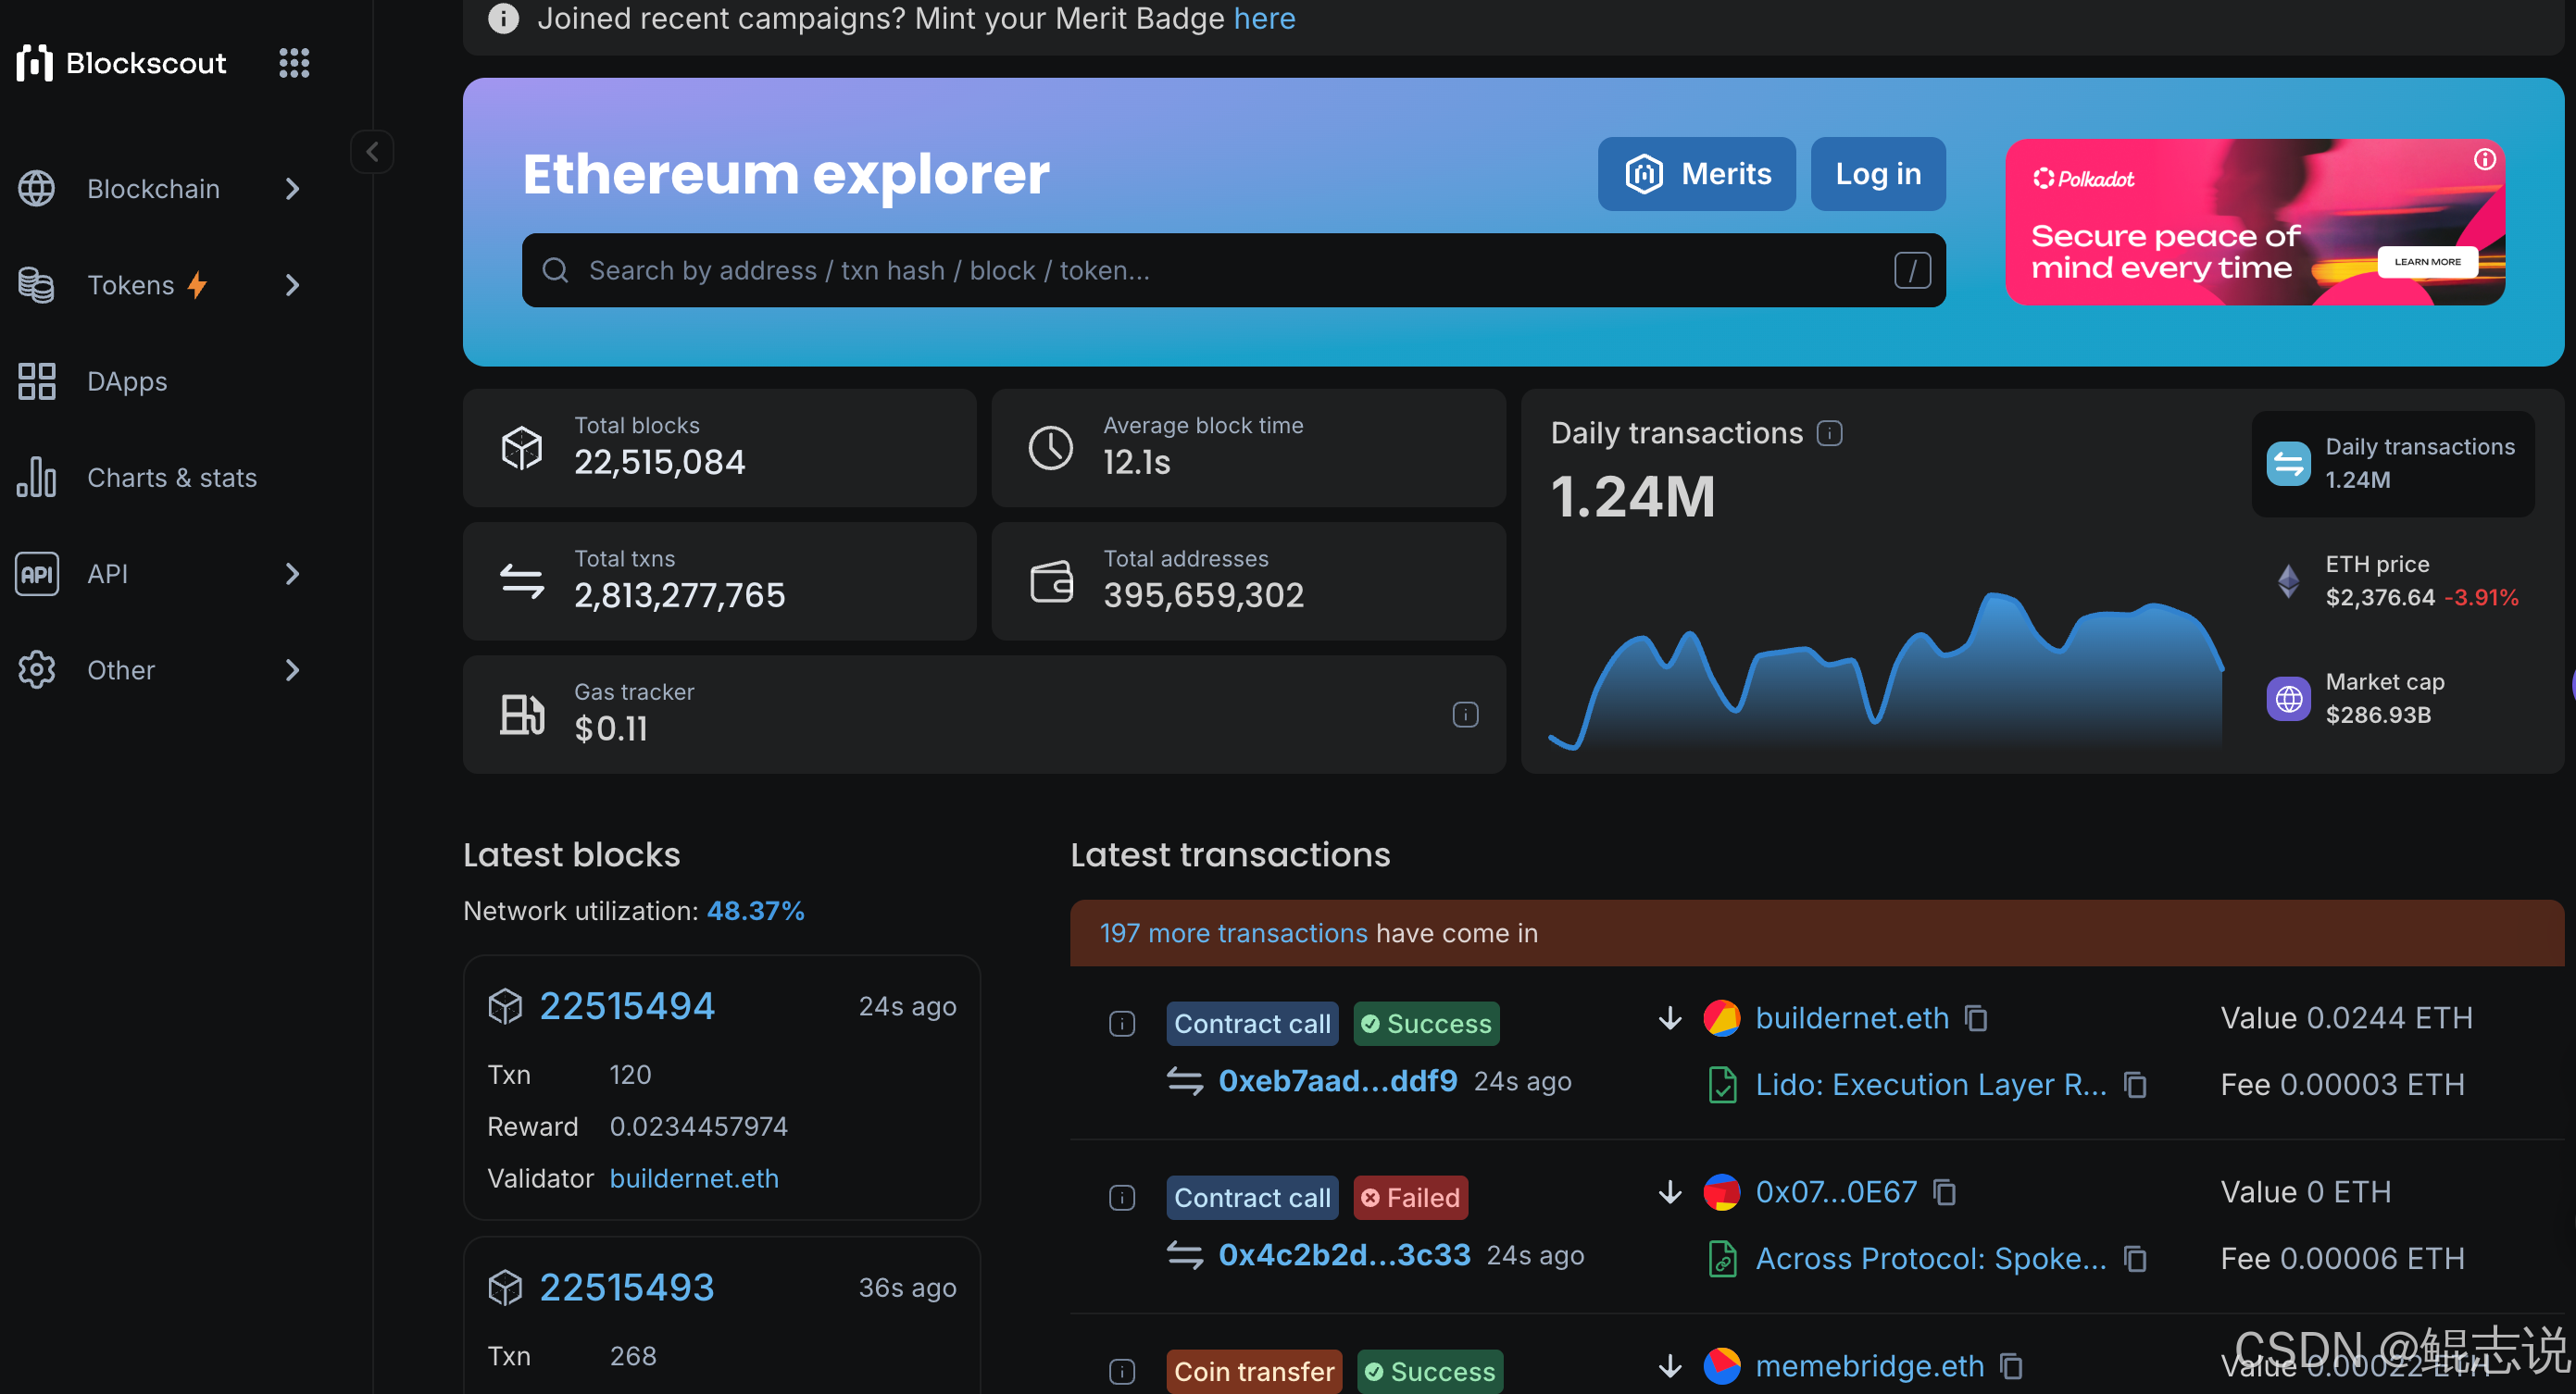Open Charts & stats page
Viewport: 2576px width, 1394px height.
point(171,478)
